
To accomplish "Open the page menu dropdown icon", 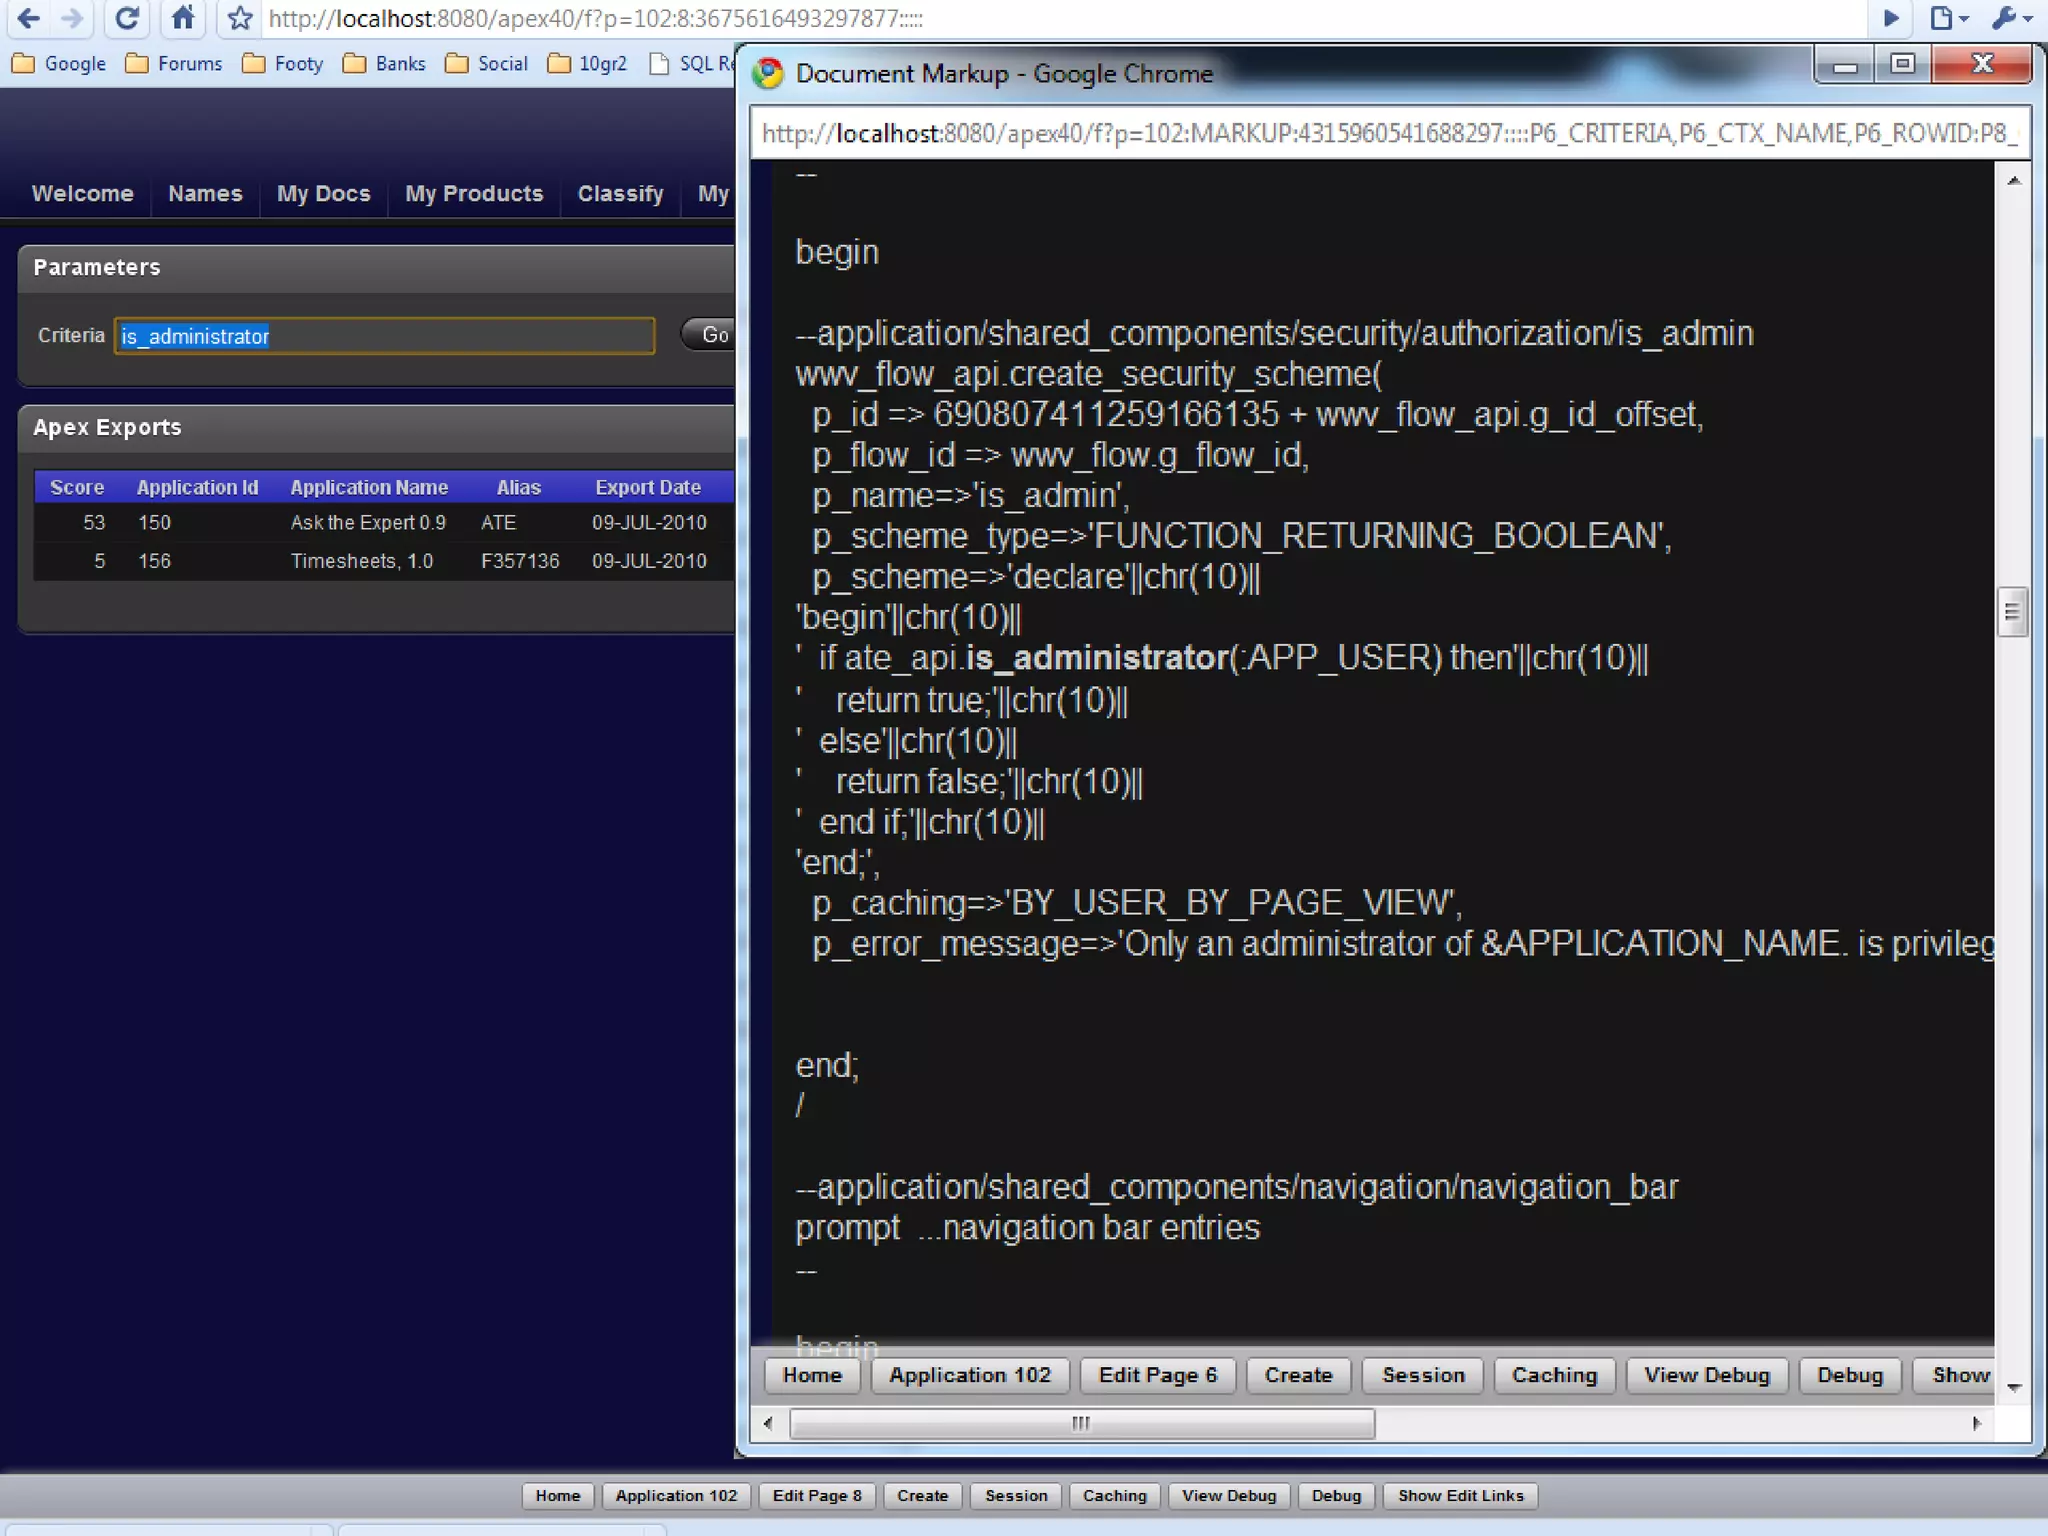I will pos(1948,18).
